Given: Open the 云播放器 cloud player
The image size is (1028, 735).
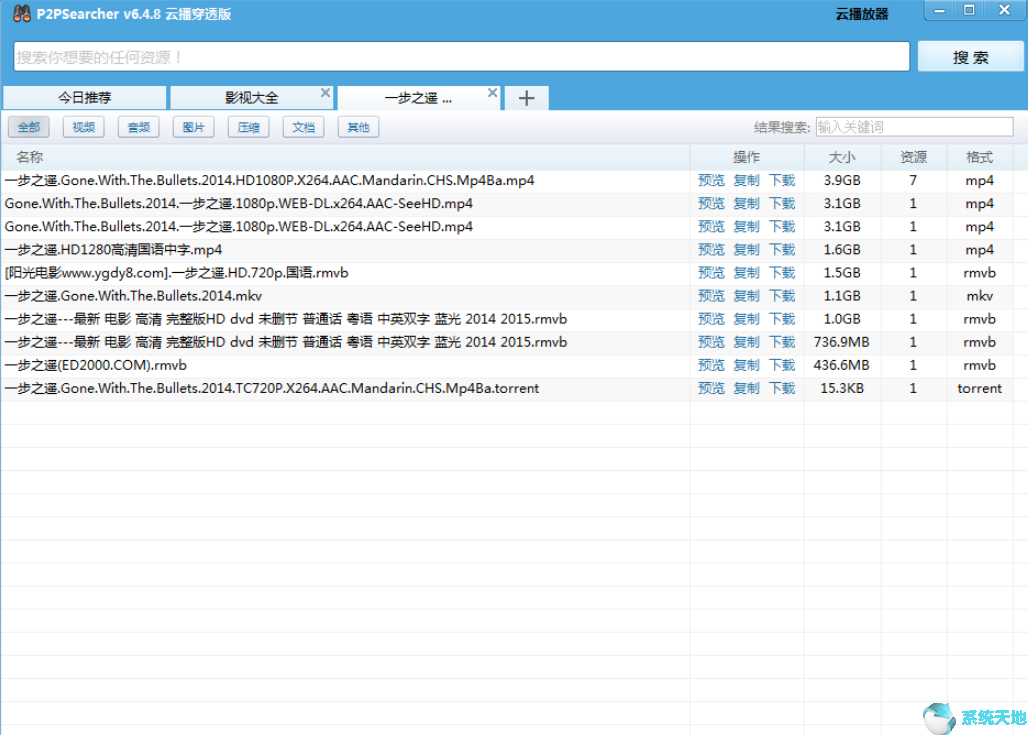Looking at the screenshot, I should (861, 14).
